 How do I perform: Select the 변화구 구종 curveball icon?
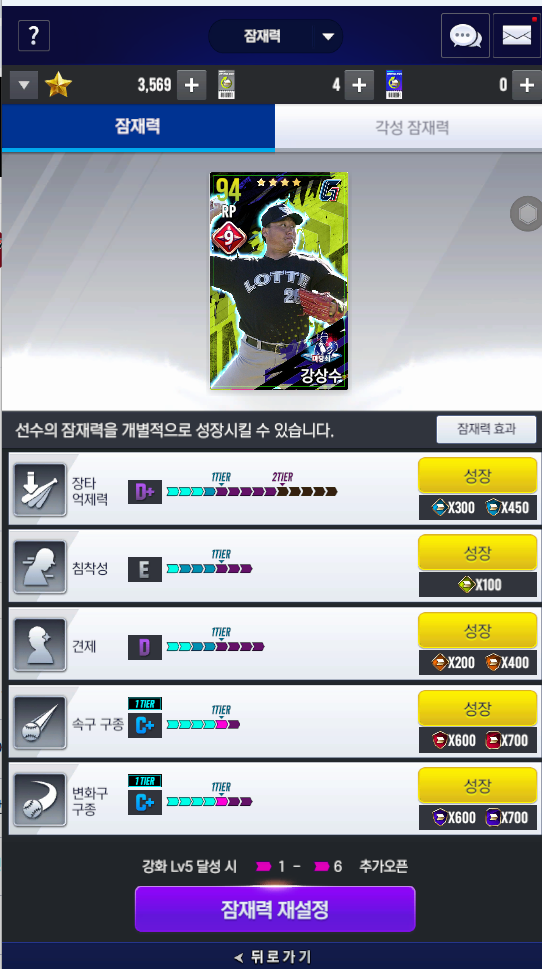tap(40, 800)
